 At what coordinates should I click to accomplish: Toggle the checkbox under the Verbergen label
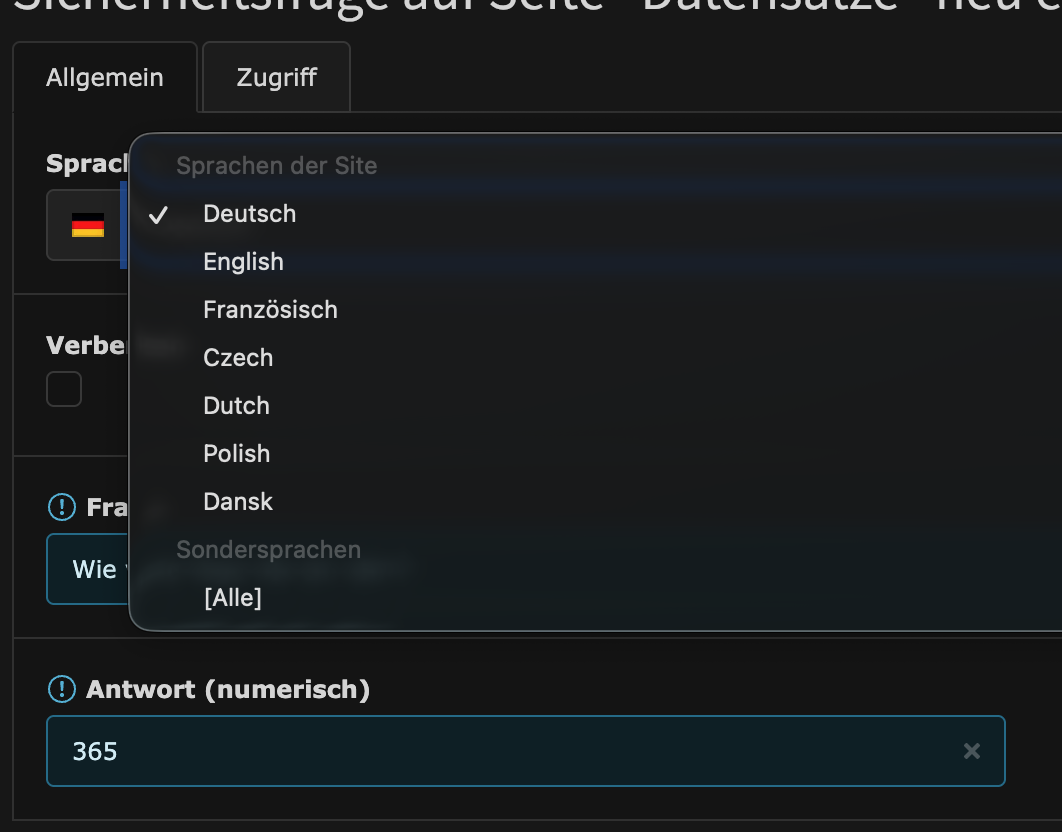tap(64, 389)
